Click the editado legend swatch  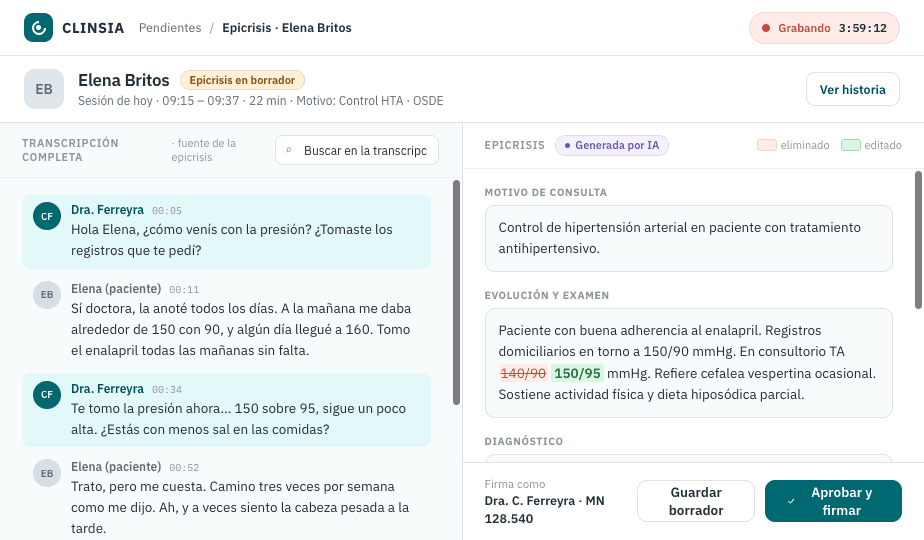[850, 145]
